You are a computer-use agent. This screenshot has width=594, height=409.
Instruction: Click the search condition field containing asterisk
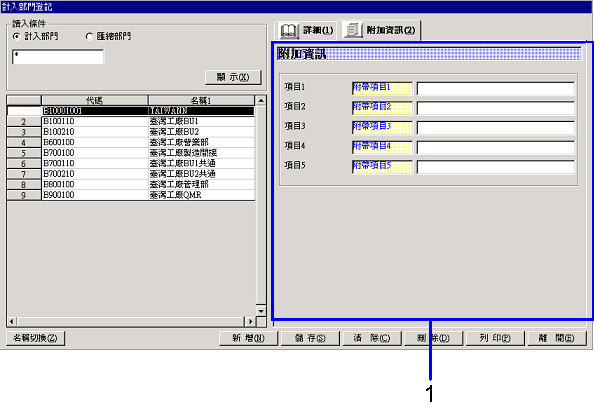58,57
